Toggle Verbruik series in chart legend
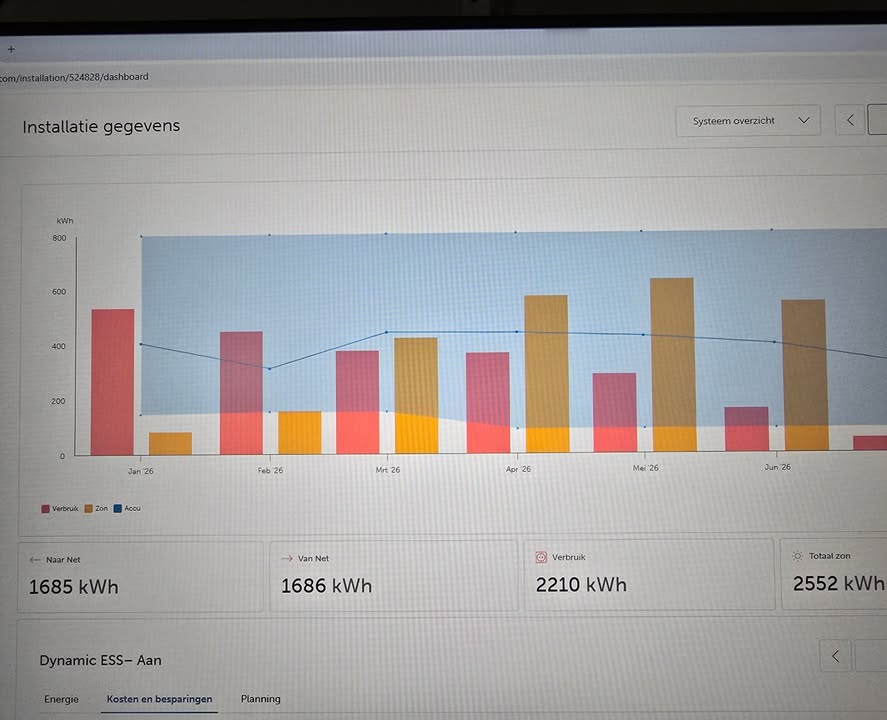Viewport: 887px width, 720px height. point(59,508)
